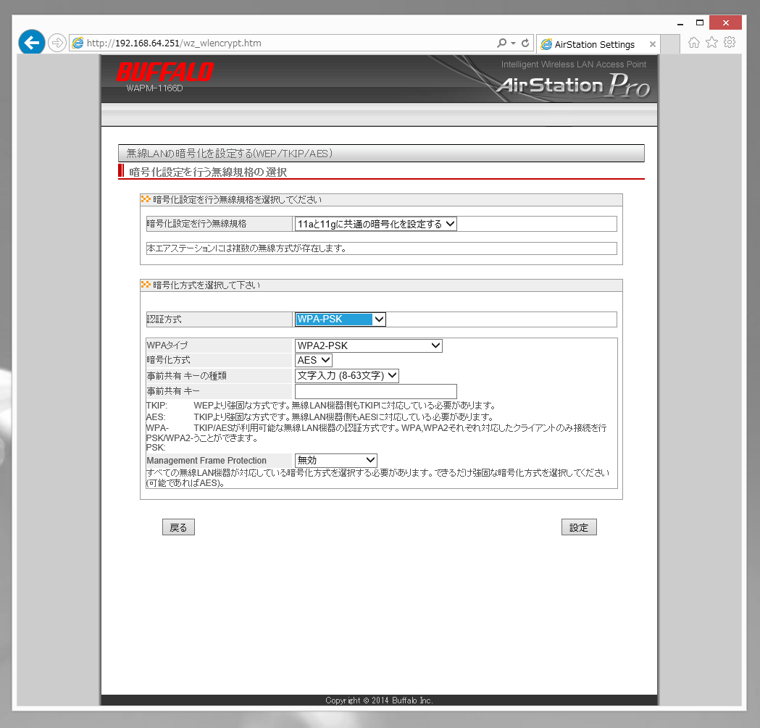Click the 本エアステーション note text
Screen dimensions: 760x728
point(246,249)
